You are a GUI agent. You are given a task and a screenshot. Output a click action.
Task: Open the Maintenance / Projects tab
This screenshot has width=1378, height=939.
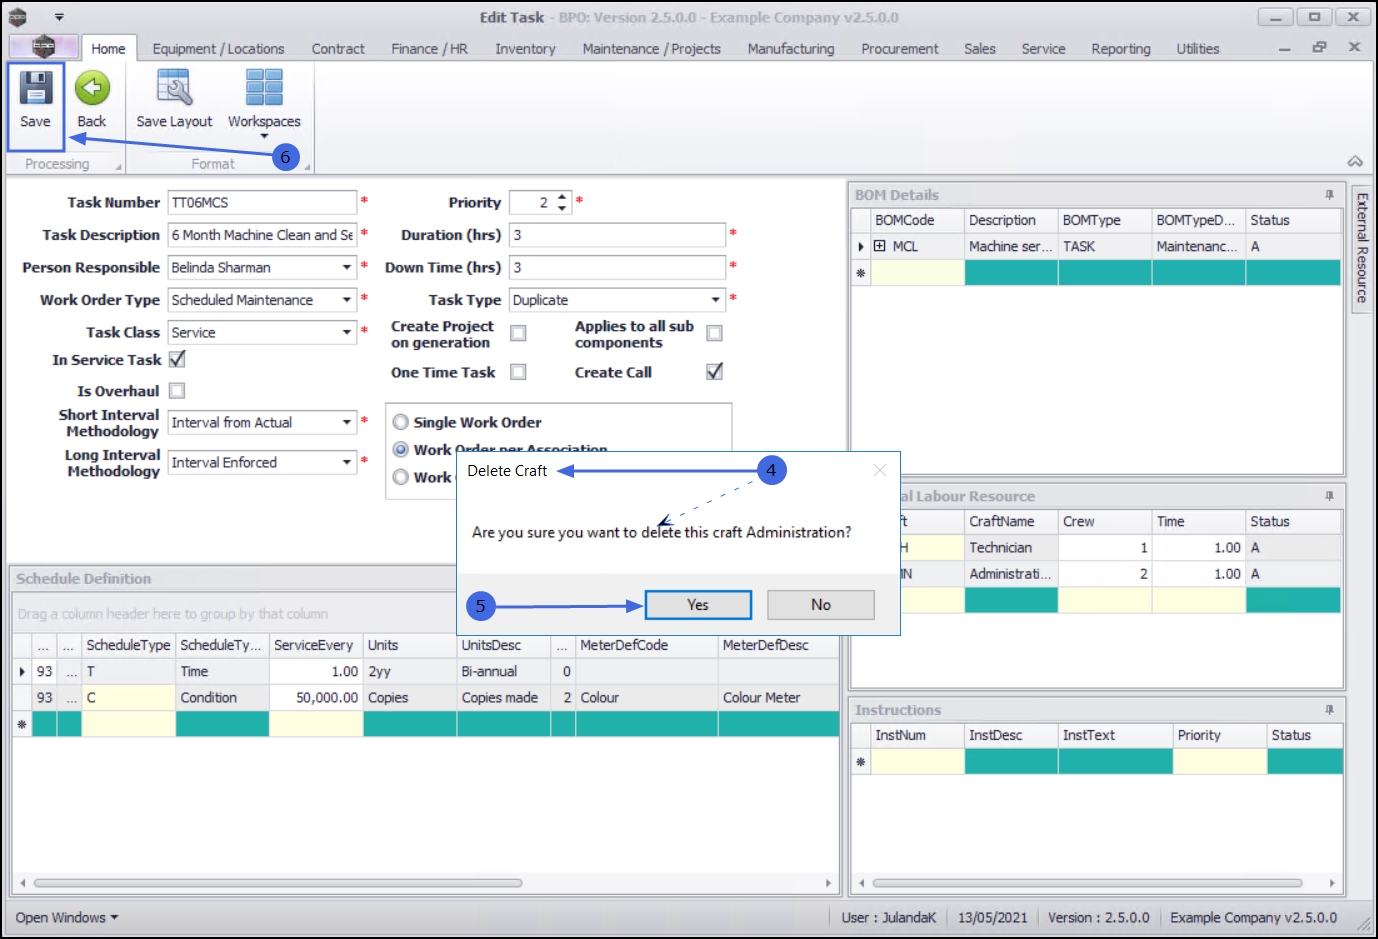[651, 48]
